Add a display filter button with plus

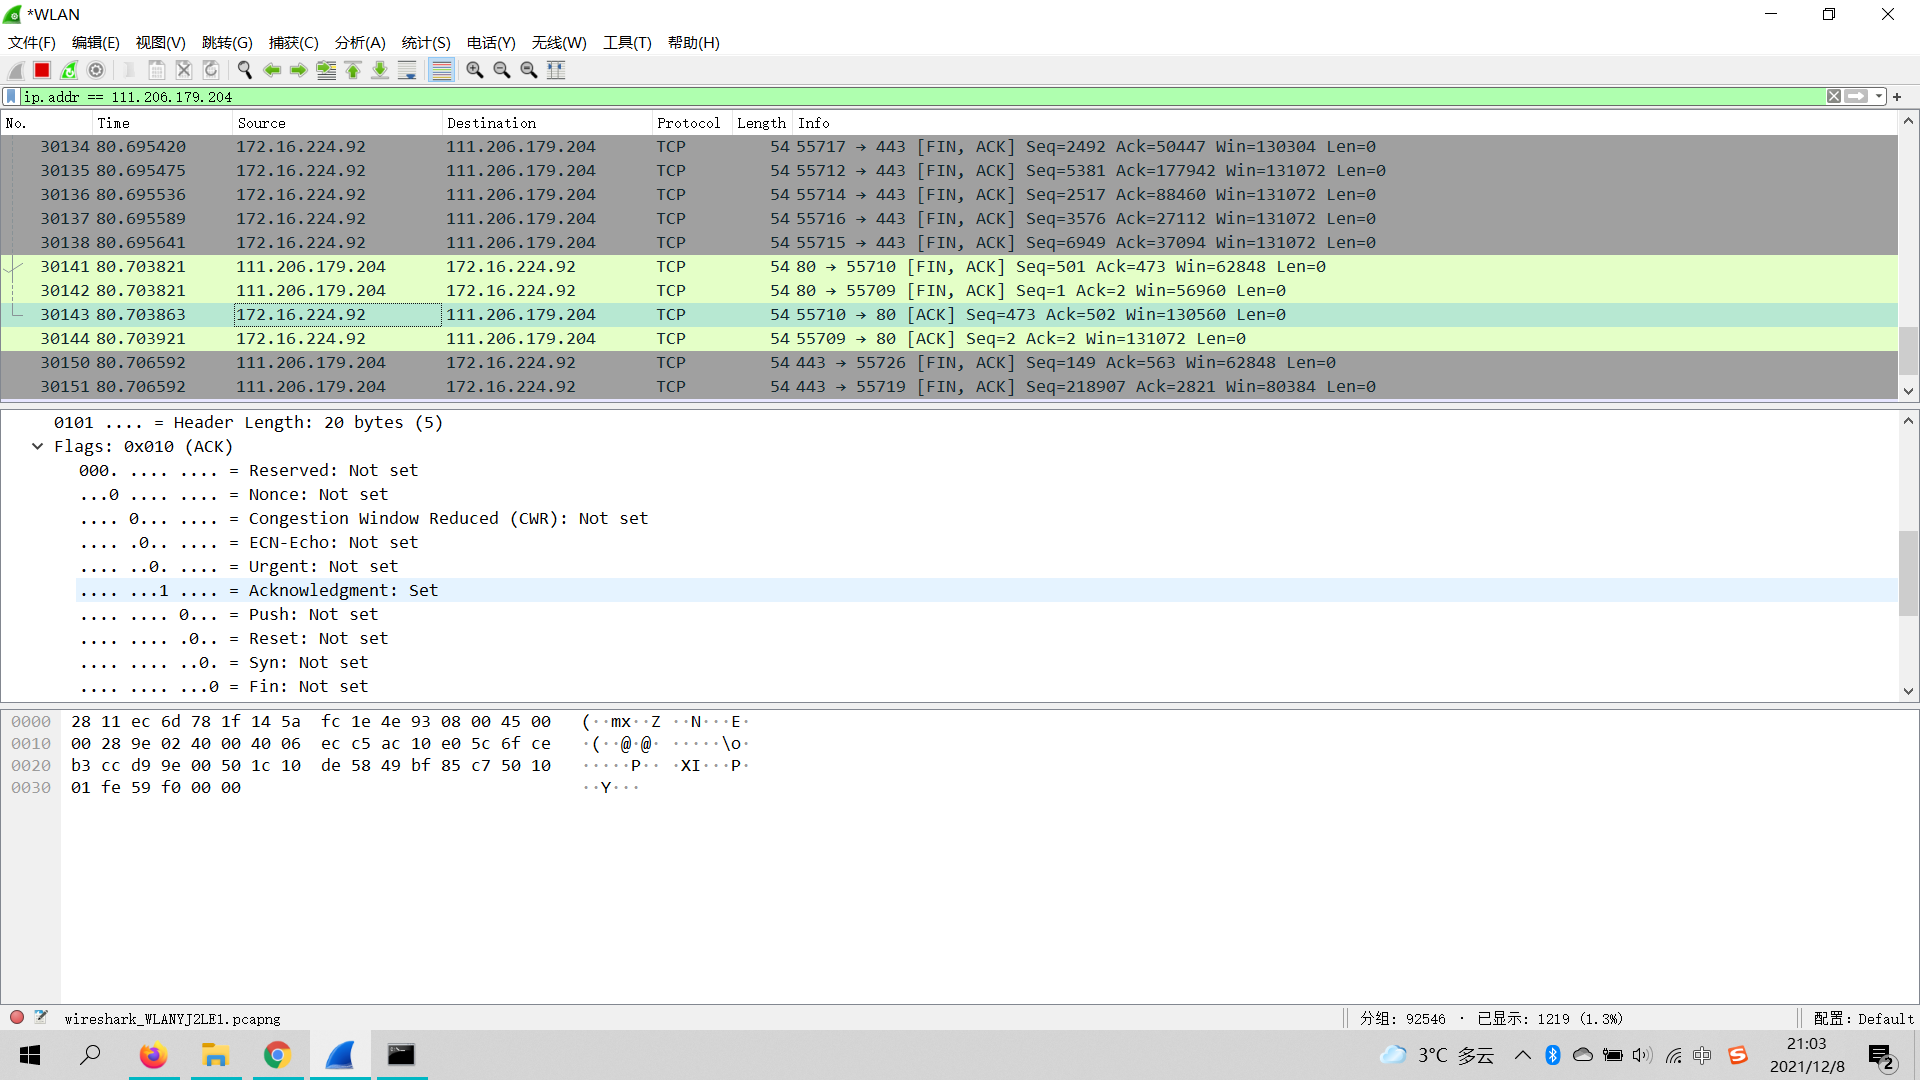(1897, 97)
